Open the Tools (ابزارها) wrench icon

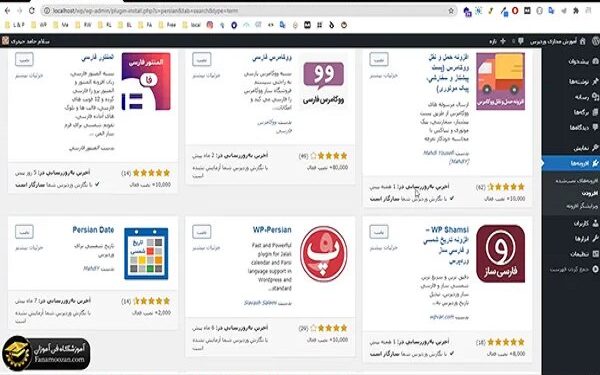click(595, 238)
